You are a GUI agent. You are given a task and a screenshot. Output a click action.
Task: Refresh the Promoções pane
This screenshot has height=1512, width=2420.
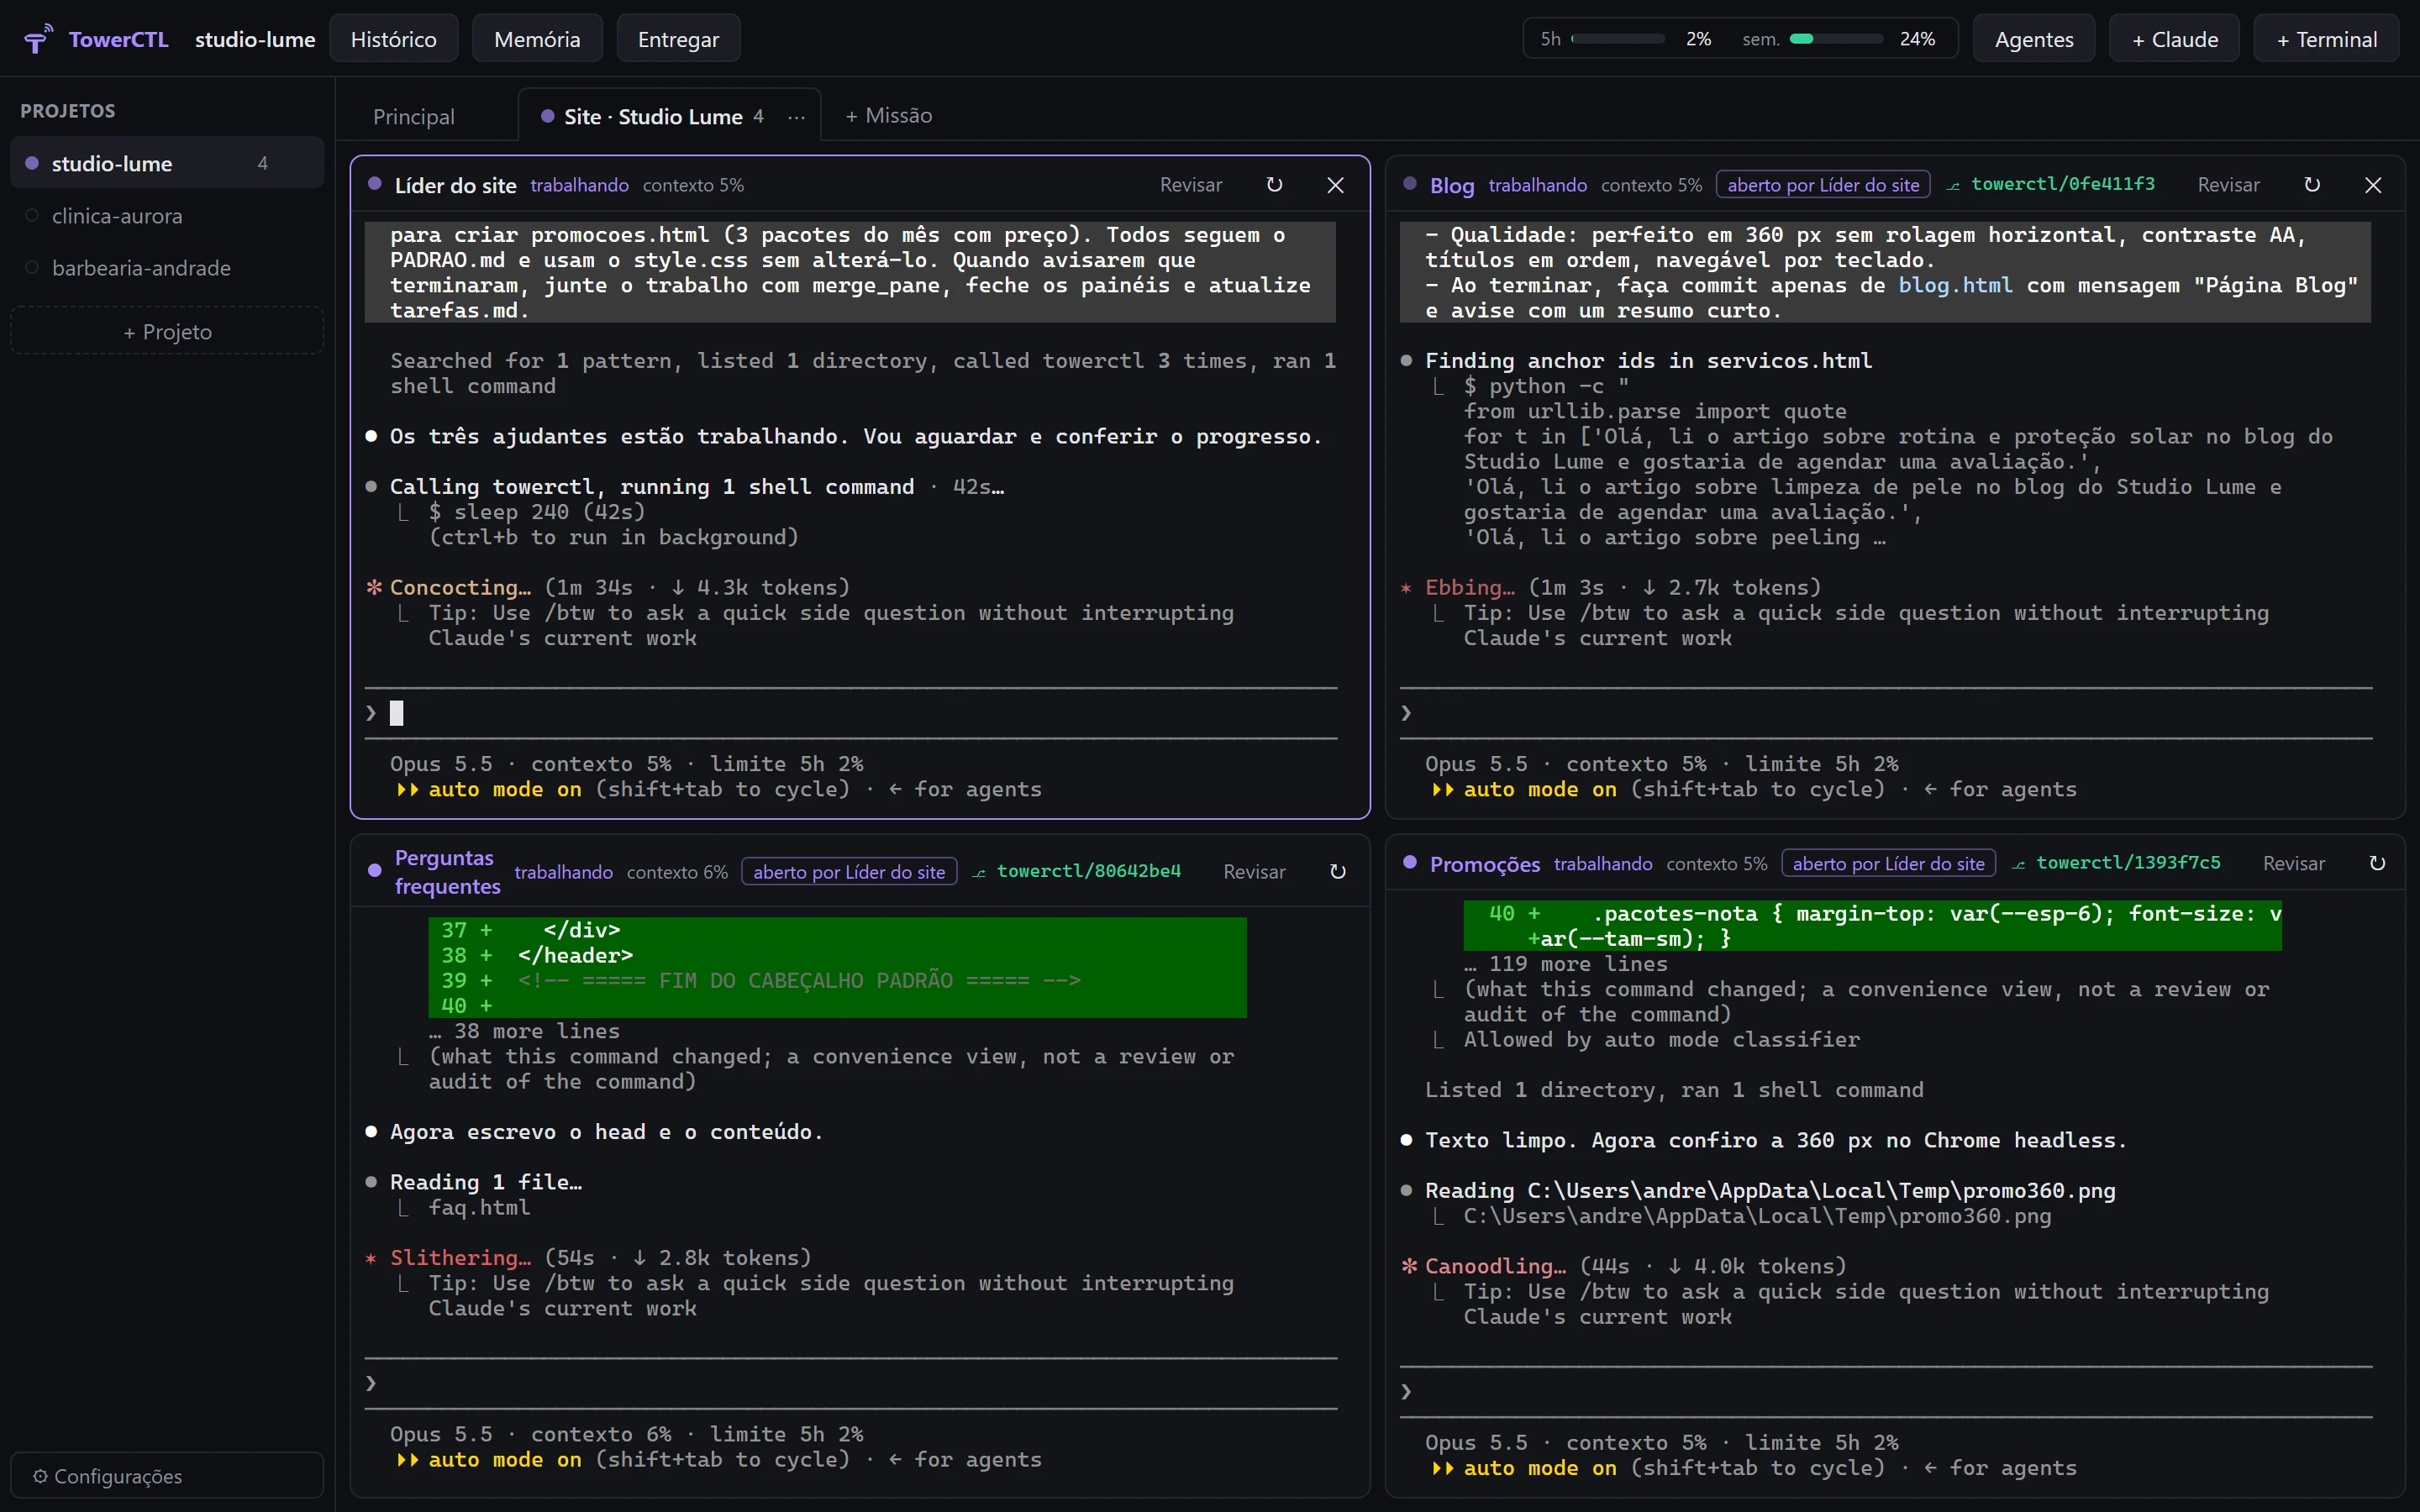coord(2377,863)
